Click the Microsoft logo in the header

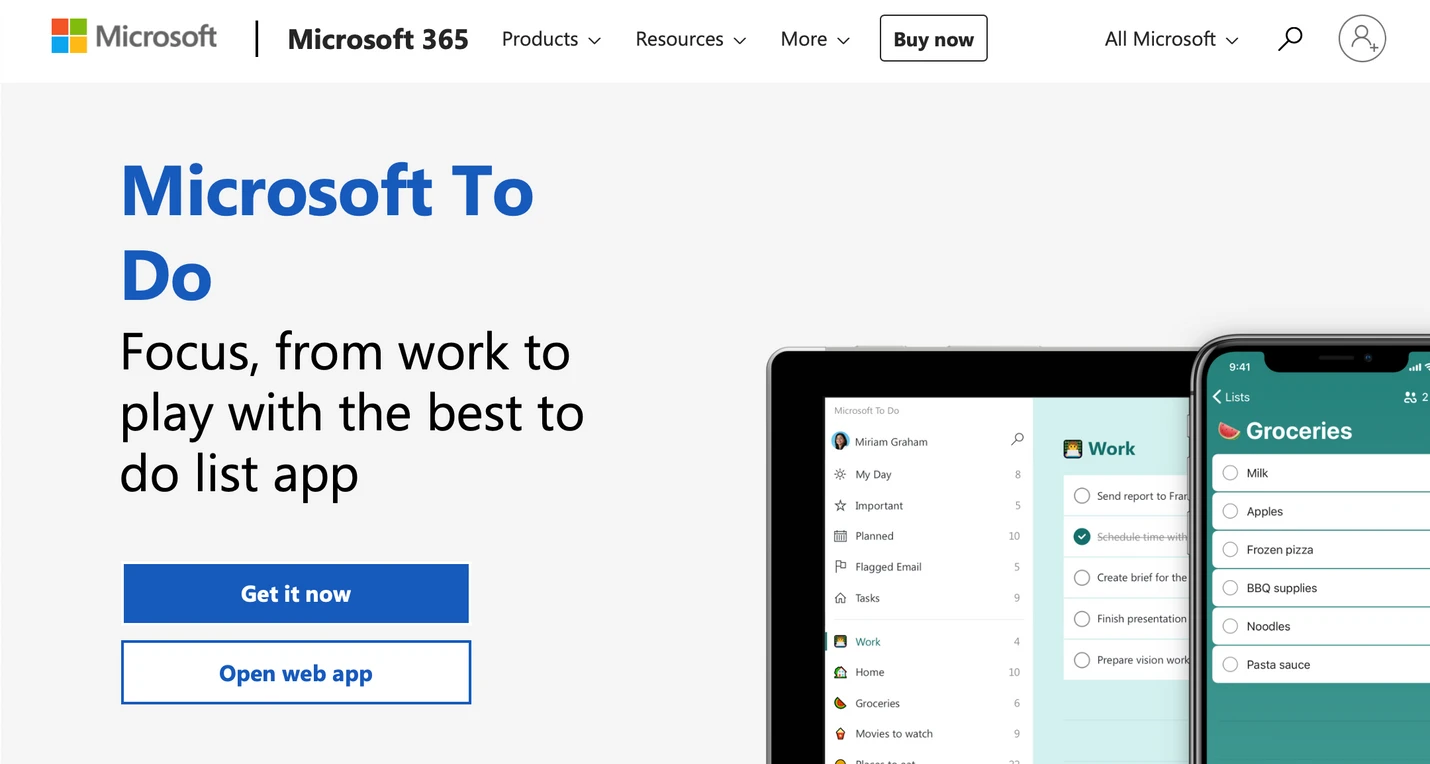click(x=133, y=36)
